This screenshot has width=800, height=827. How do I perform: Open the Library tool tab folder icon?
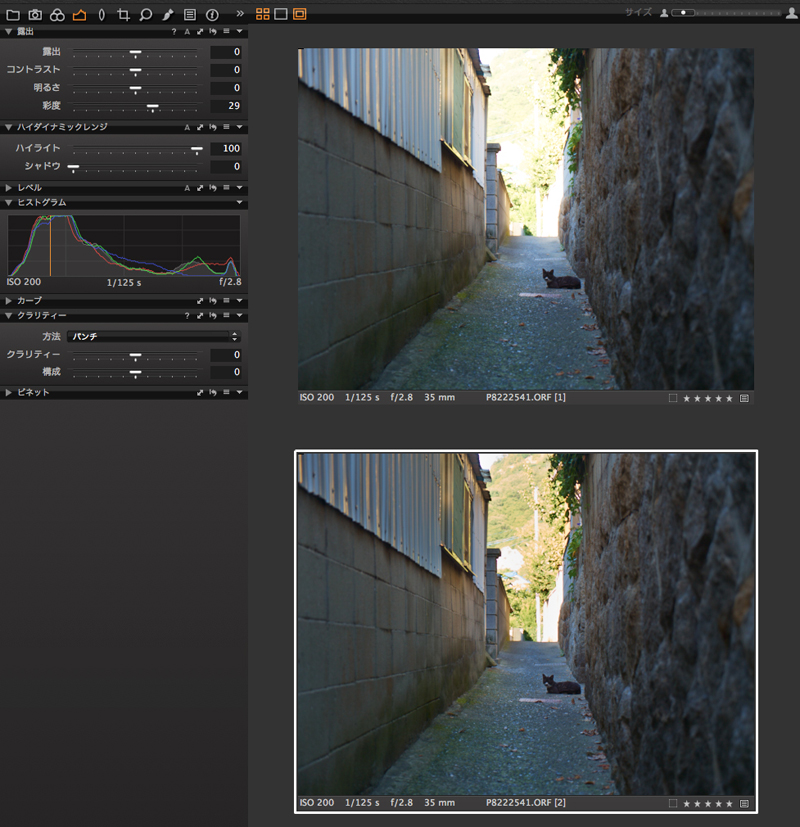[13, 15]
